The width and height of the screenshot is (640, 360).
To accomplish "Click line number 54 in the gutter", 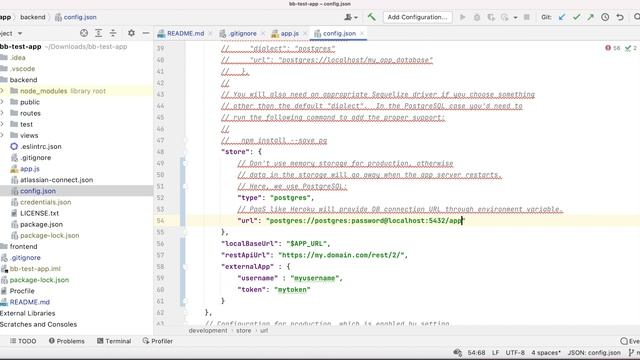I will [160, 220].
